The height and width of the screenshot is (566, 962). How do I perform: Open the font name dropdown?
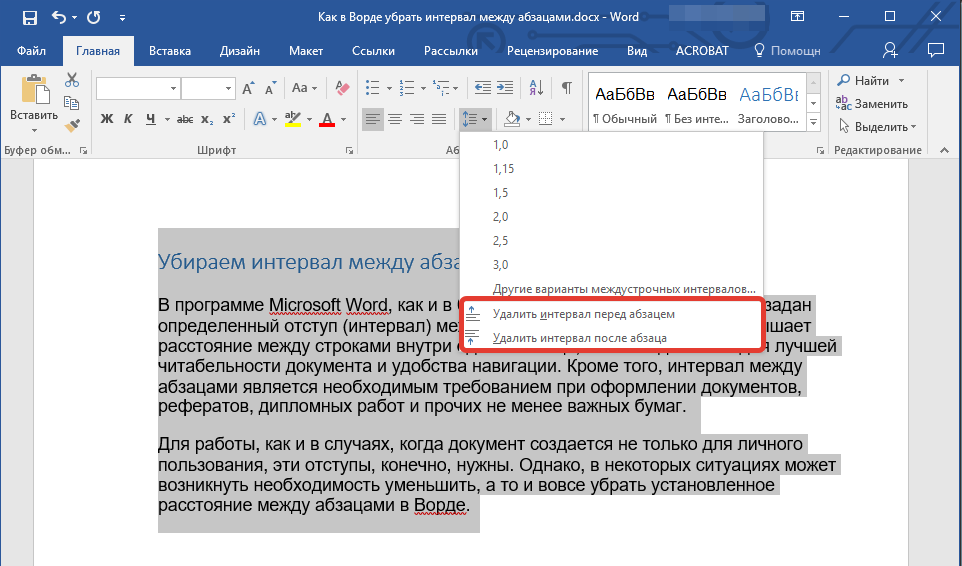tap(174, 89)
